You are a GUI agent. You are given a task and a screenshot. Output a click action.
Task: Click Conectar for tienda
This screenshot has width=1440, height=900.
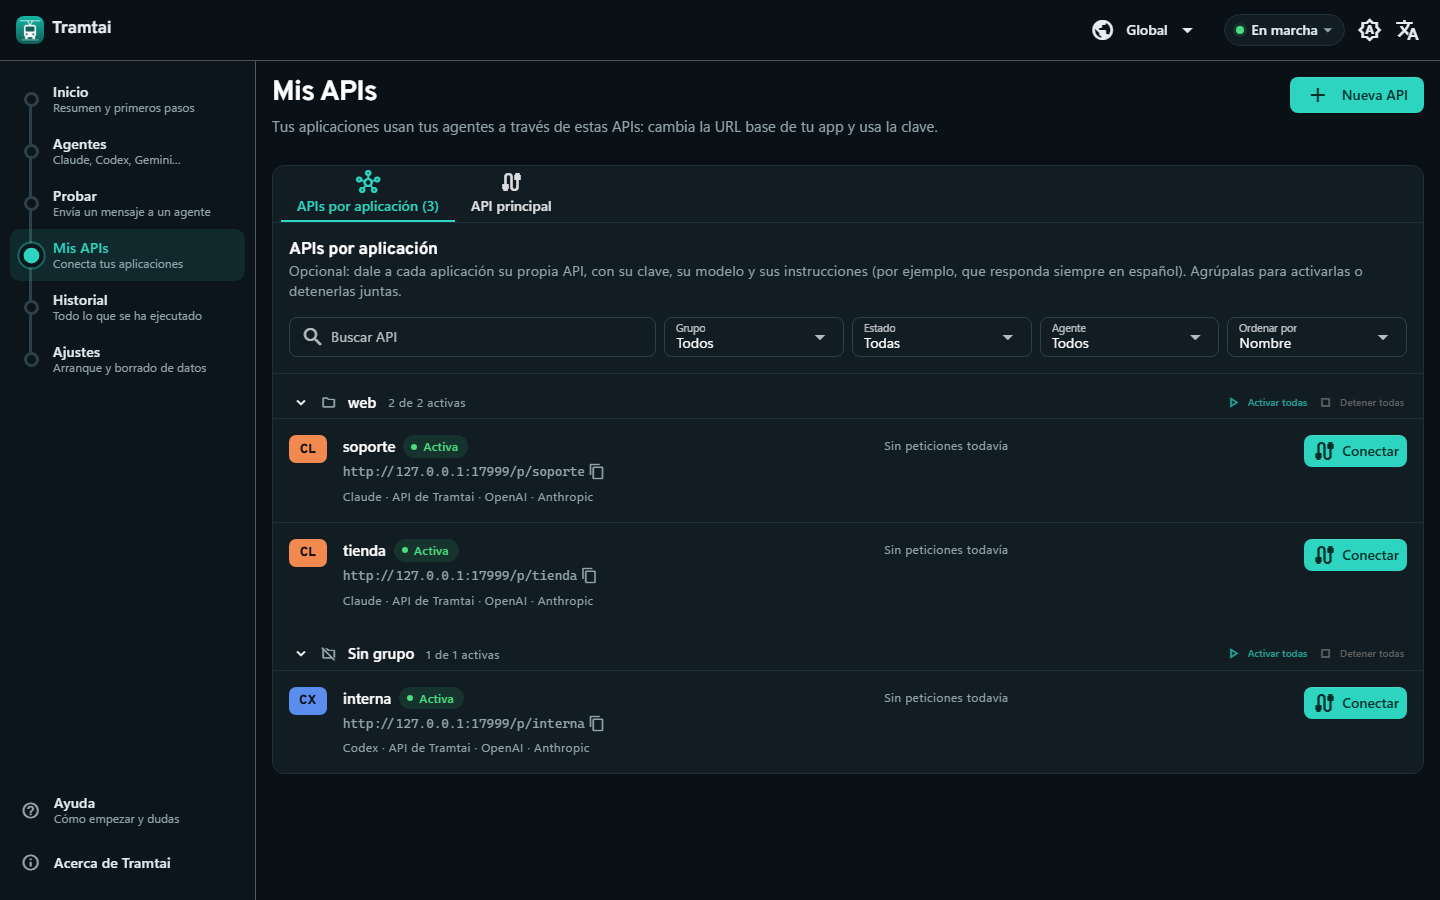click(x=1355, y=555)
